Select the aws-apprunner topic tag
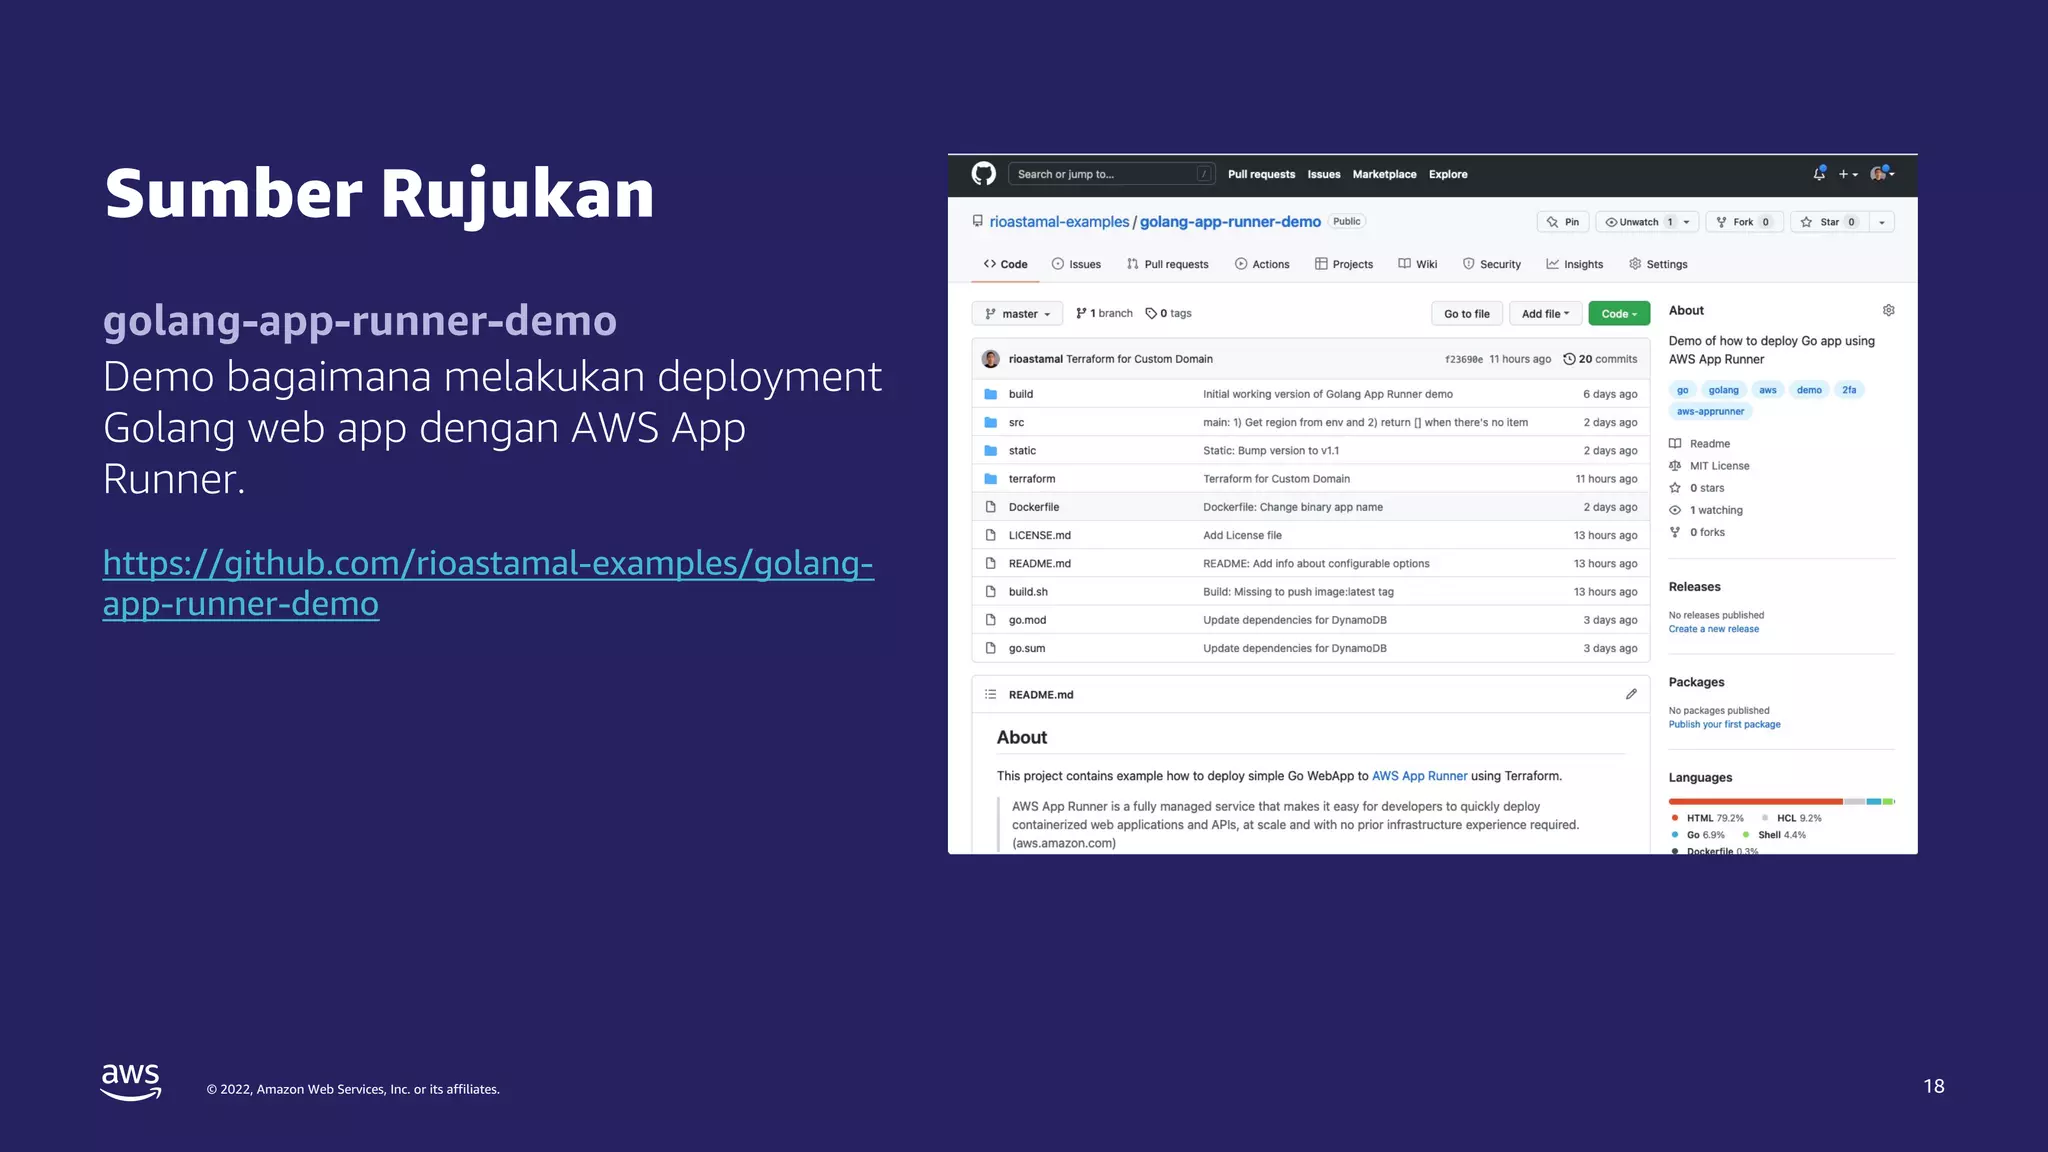This screenshot has width=2048, height=1152. point(1710,411)
